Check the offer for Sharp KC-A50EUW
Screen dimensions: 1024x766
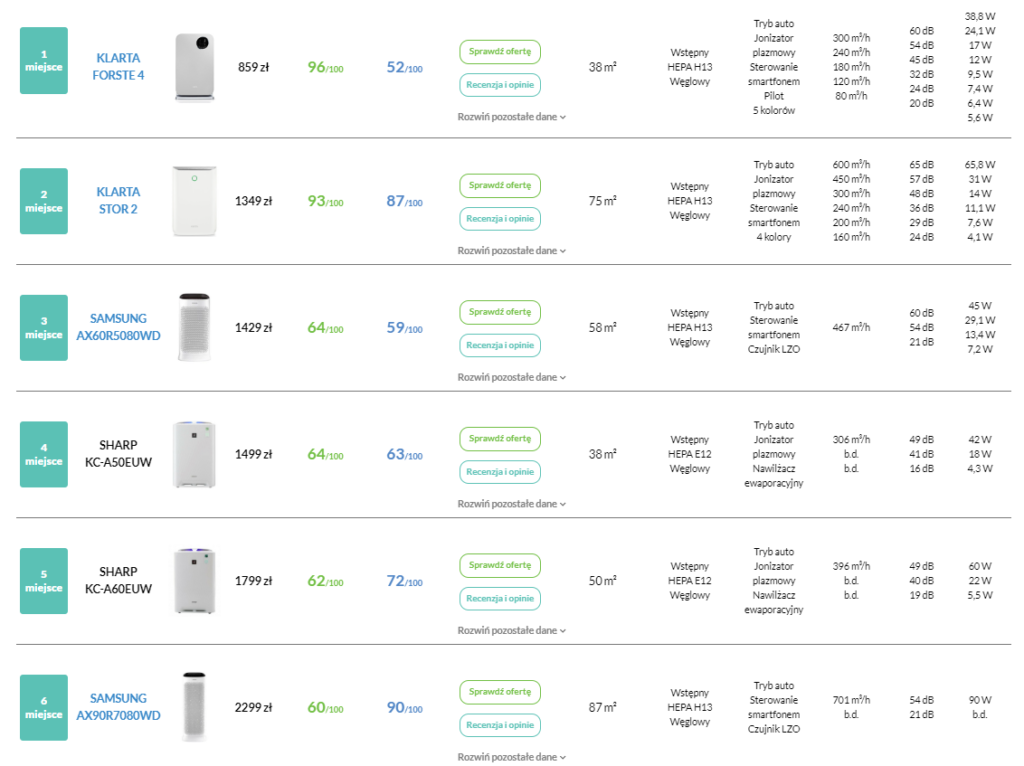click(x=500, y=438)
